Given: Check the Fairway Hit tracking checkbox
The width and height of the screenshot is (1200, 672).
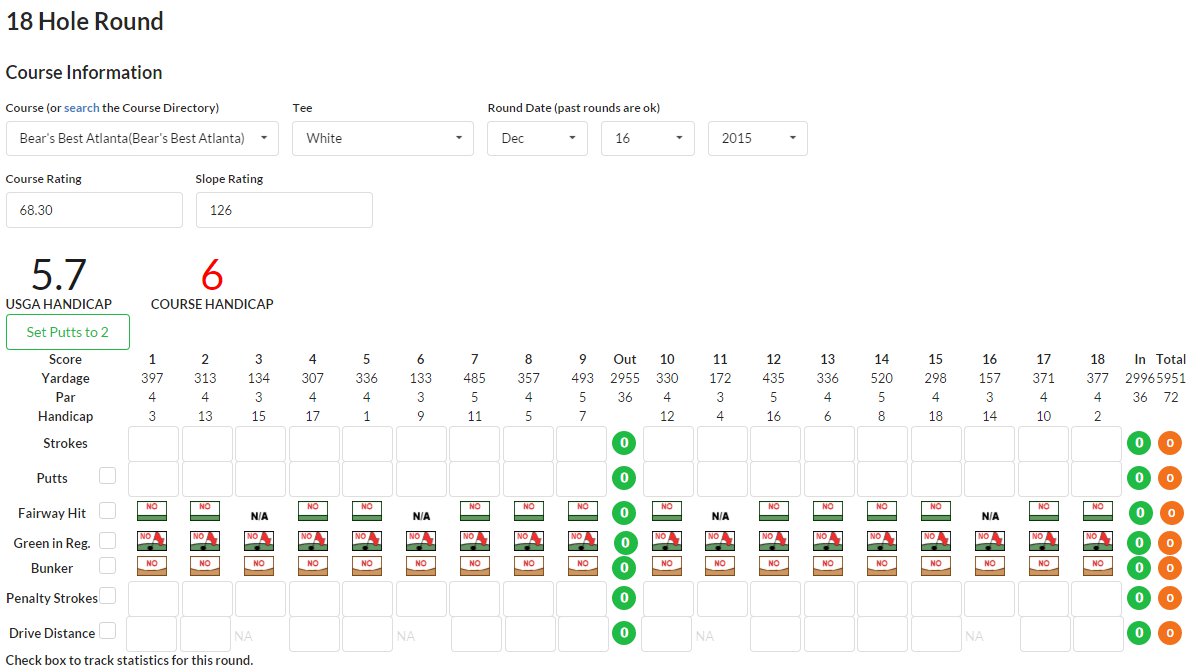Looking at the screenshot, I should [107, 511].
